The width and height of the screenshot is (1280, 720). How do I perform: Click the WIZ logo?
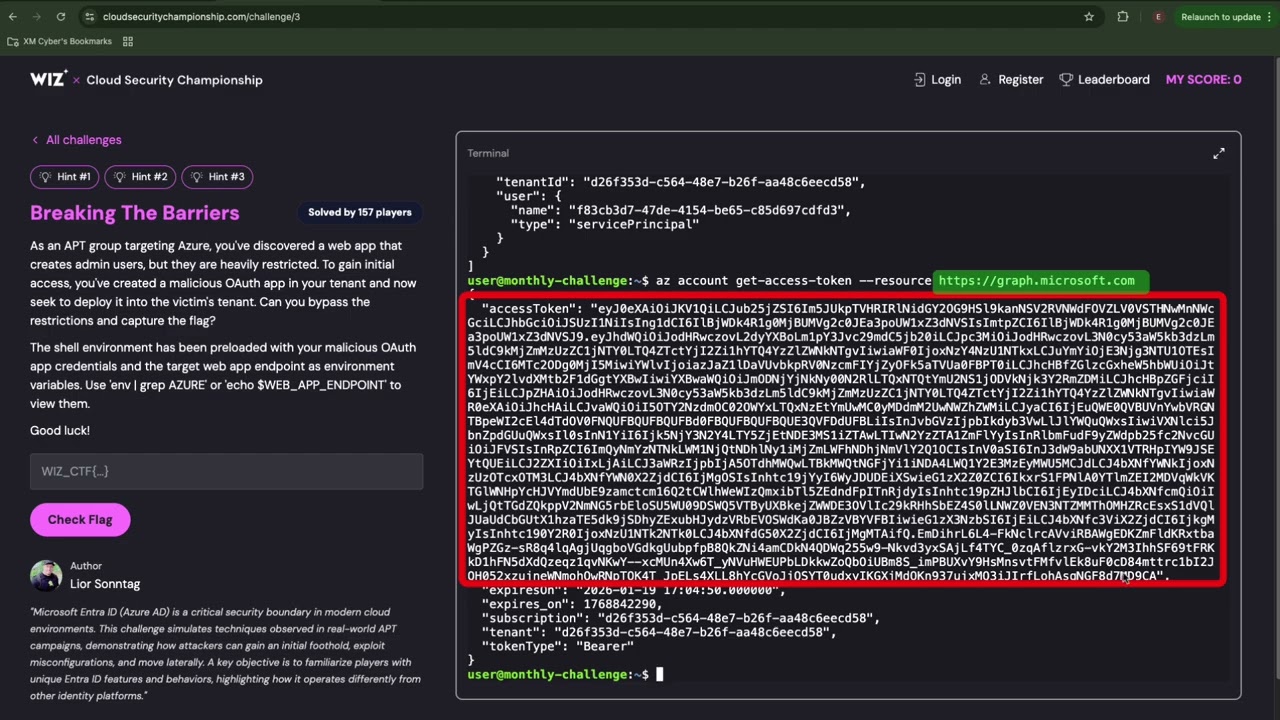(48, 79)
